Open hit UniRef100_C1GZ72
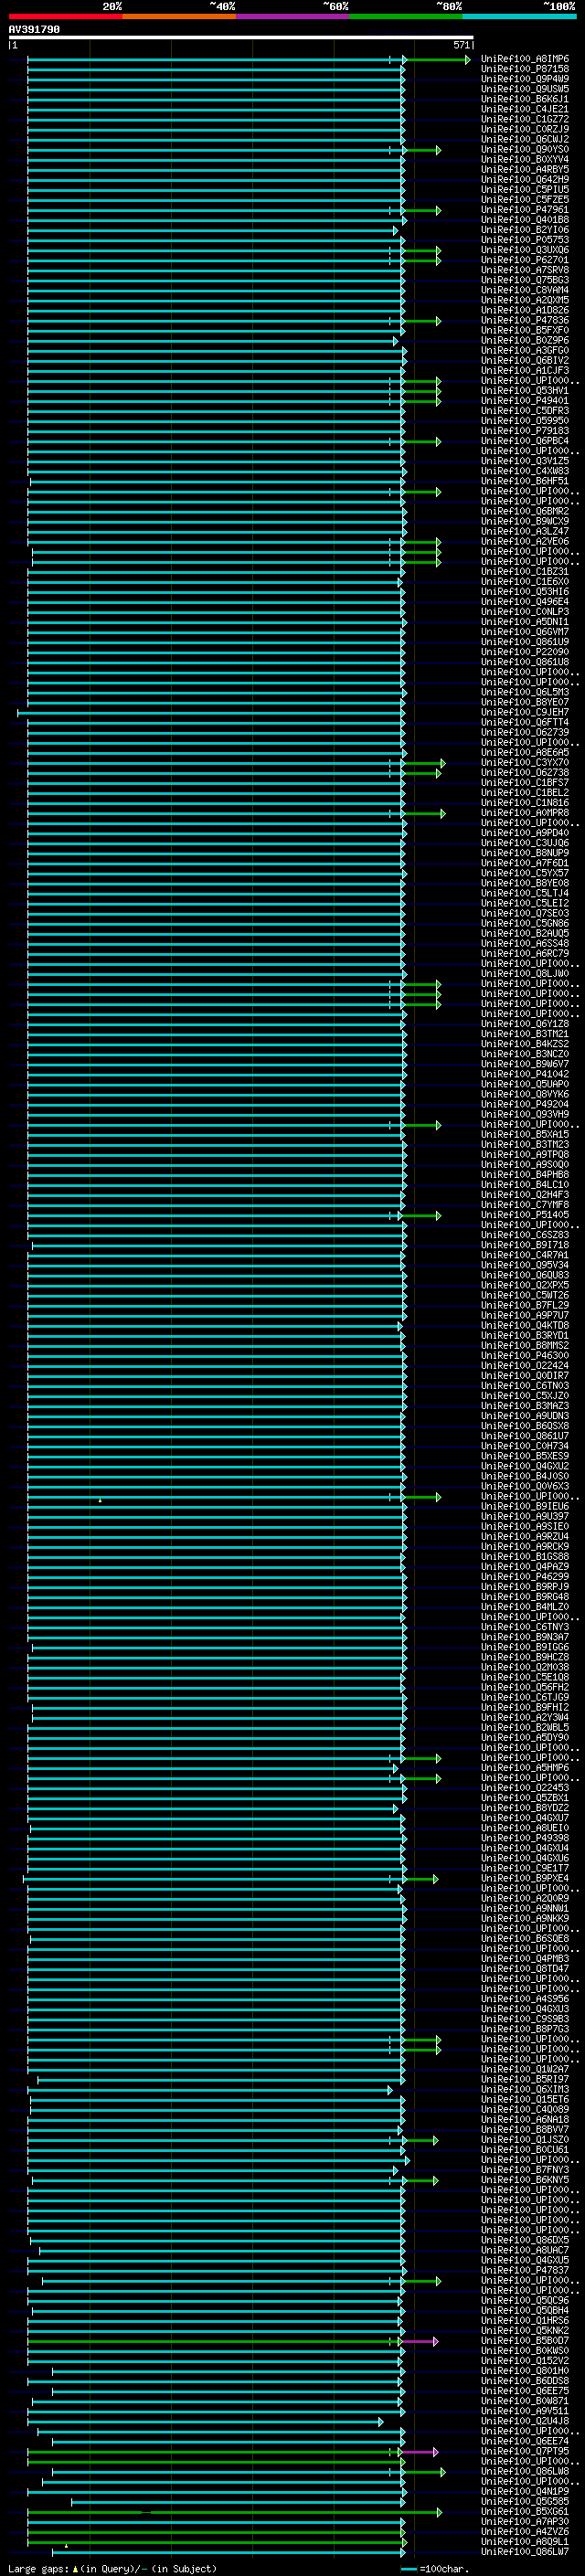 click(x=525, y=119)
